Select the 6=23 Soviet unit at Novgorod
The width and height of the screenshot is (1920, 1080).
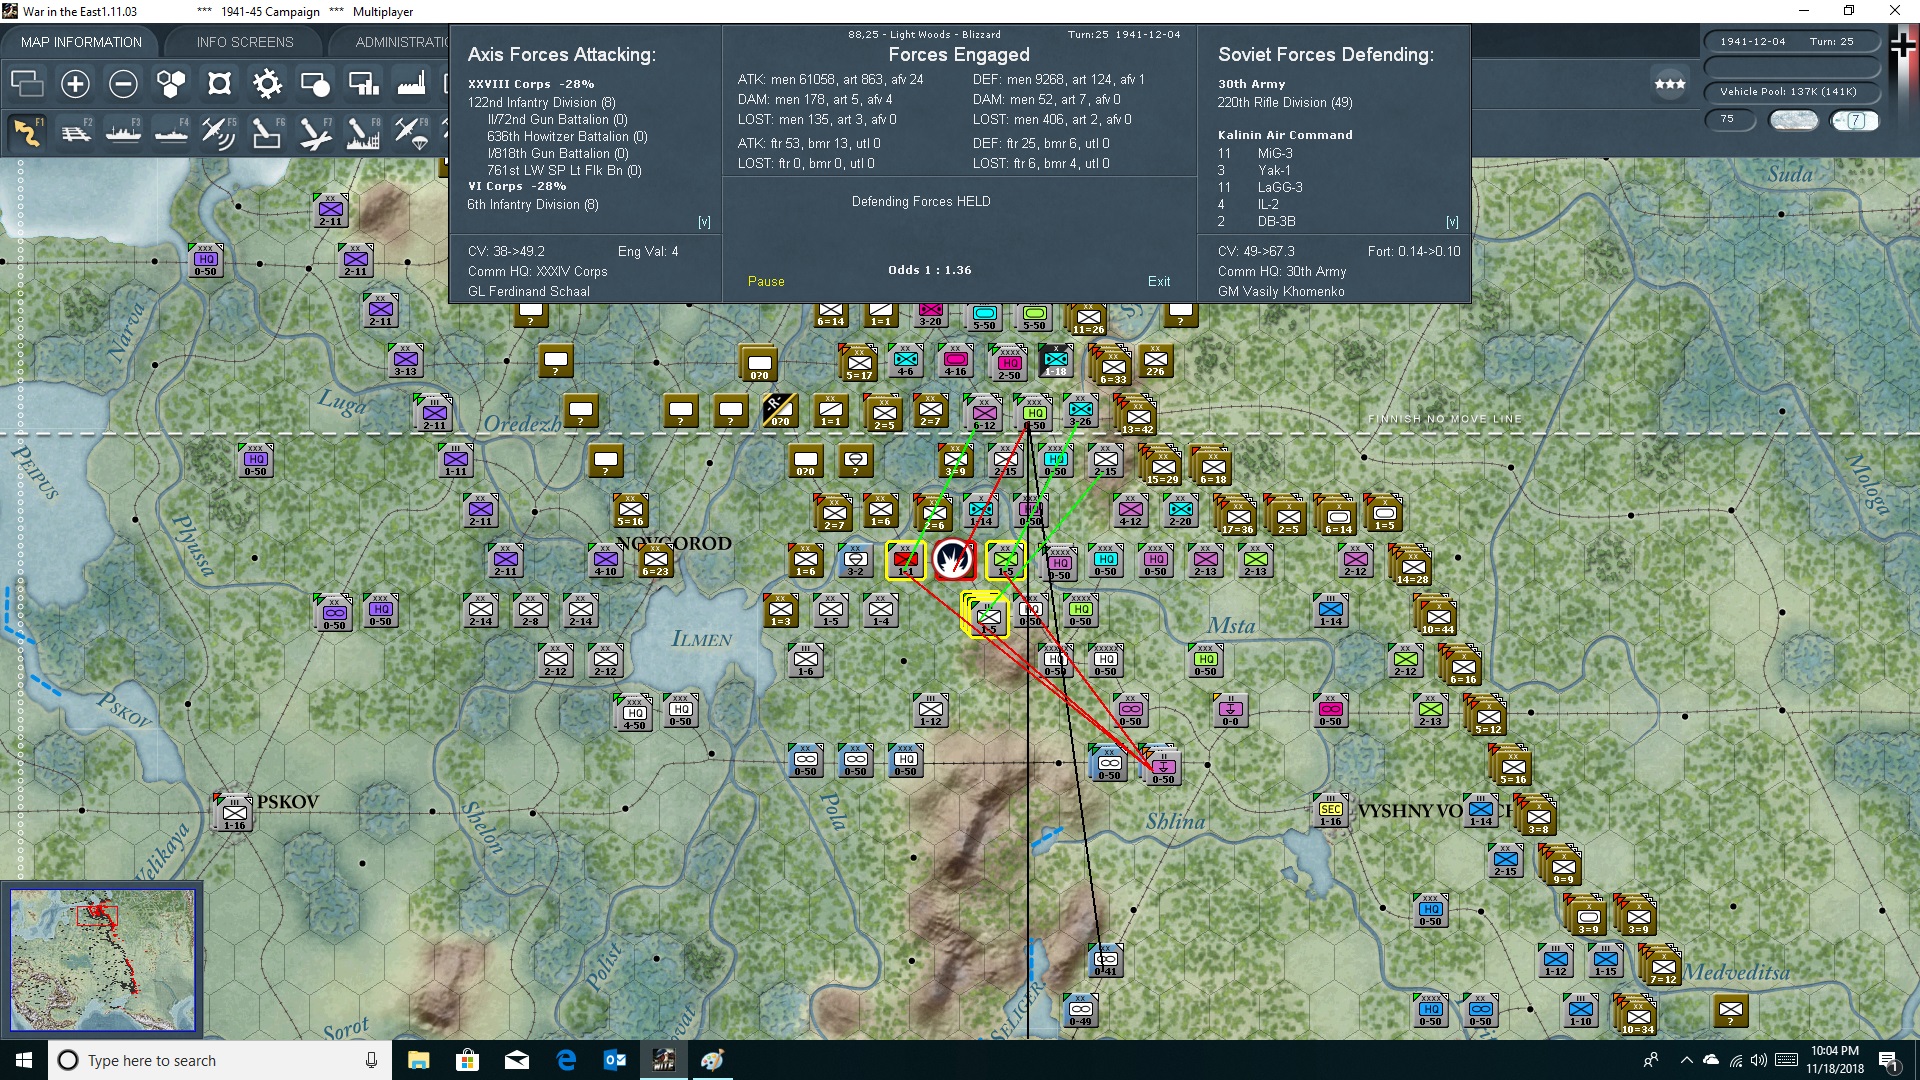pos(655,561)
